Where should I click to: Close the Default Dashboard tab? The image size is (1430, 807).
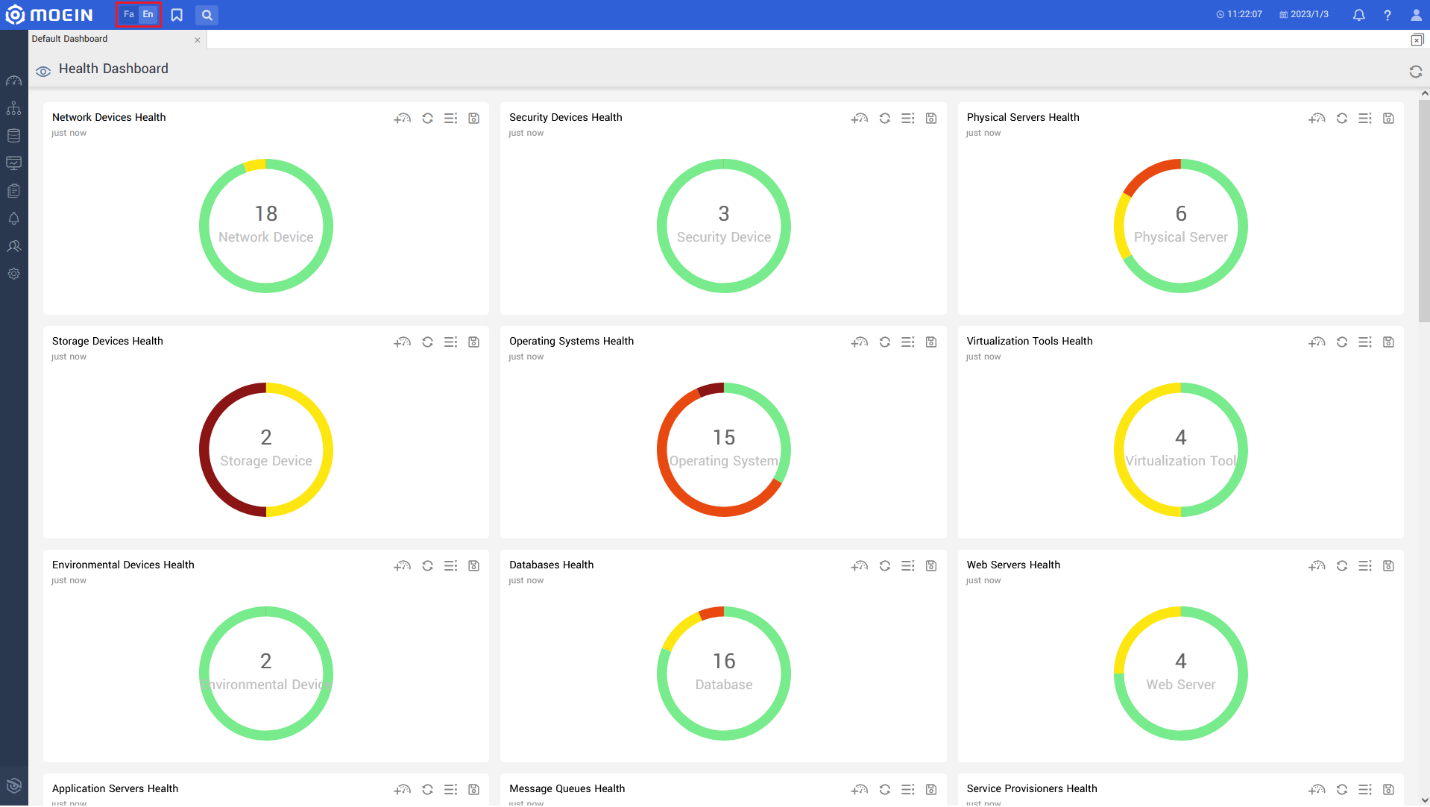197,40
